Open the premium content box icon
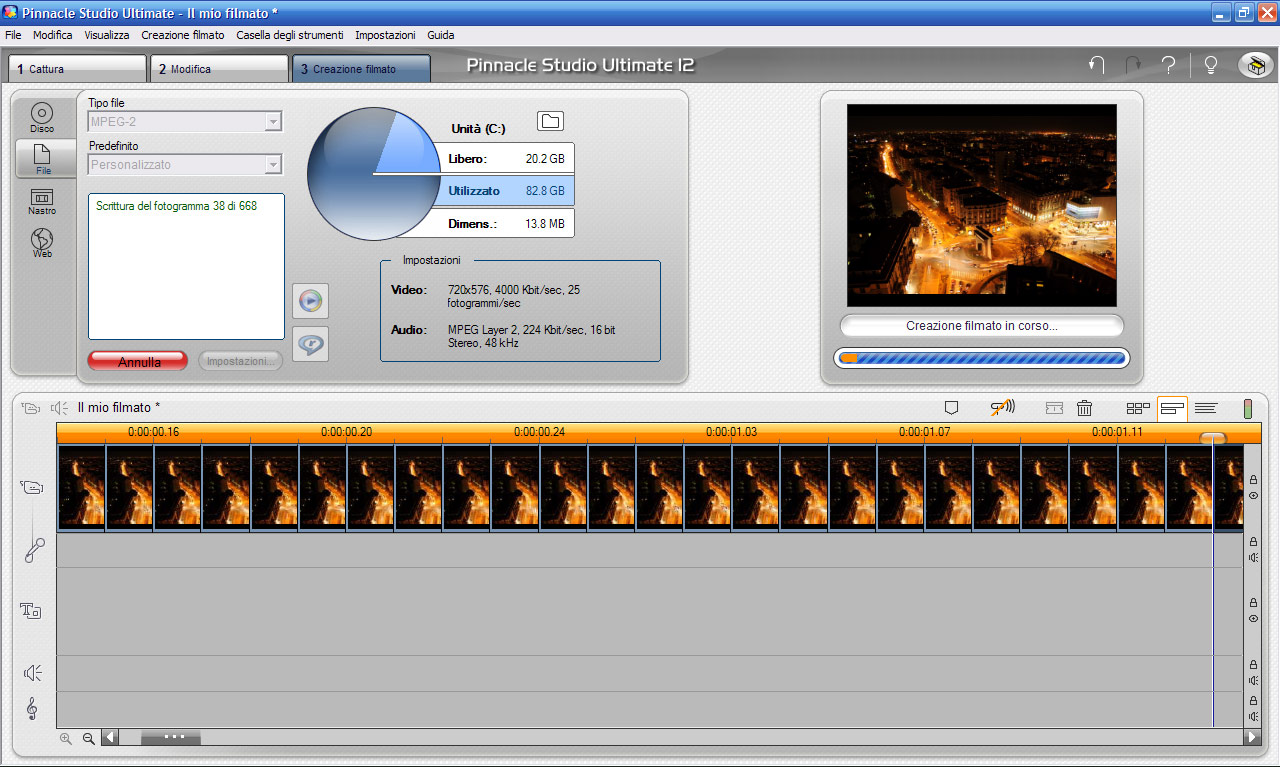 [1255, 66]
